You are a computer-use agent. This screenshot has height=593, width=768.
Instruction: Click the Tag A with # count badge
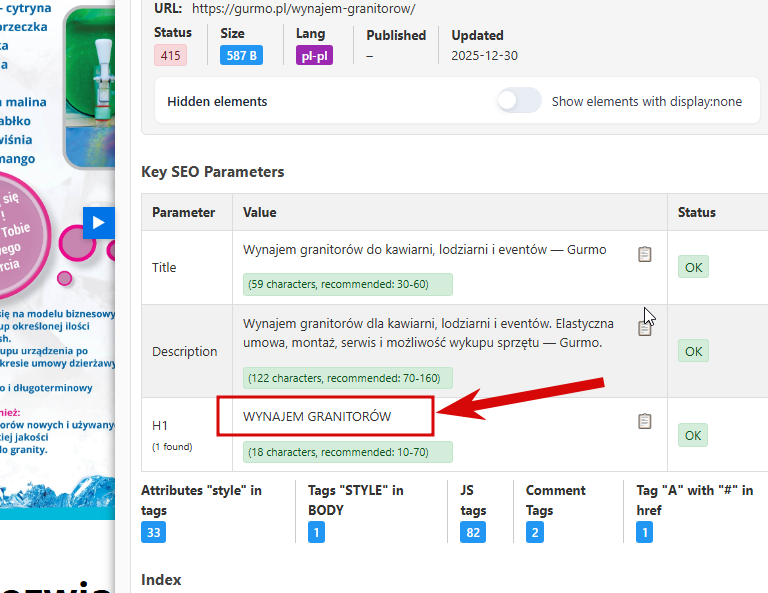pos(645,532)
